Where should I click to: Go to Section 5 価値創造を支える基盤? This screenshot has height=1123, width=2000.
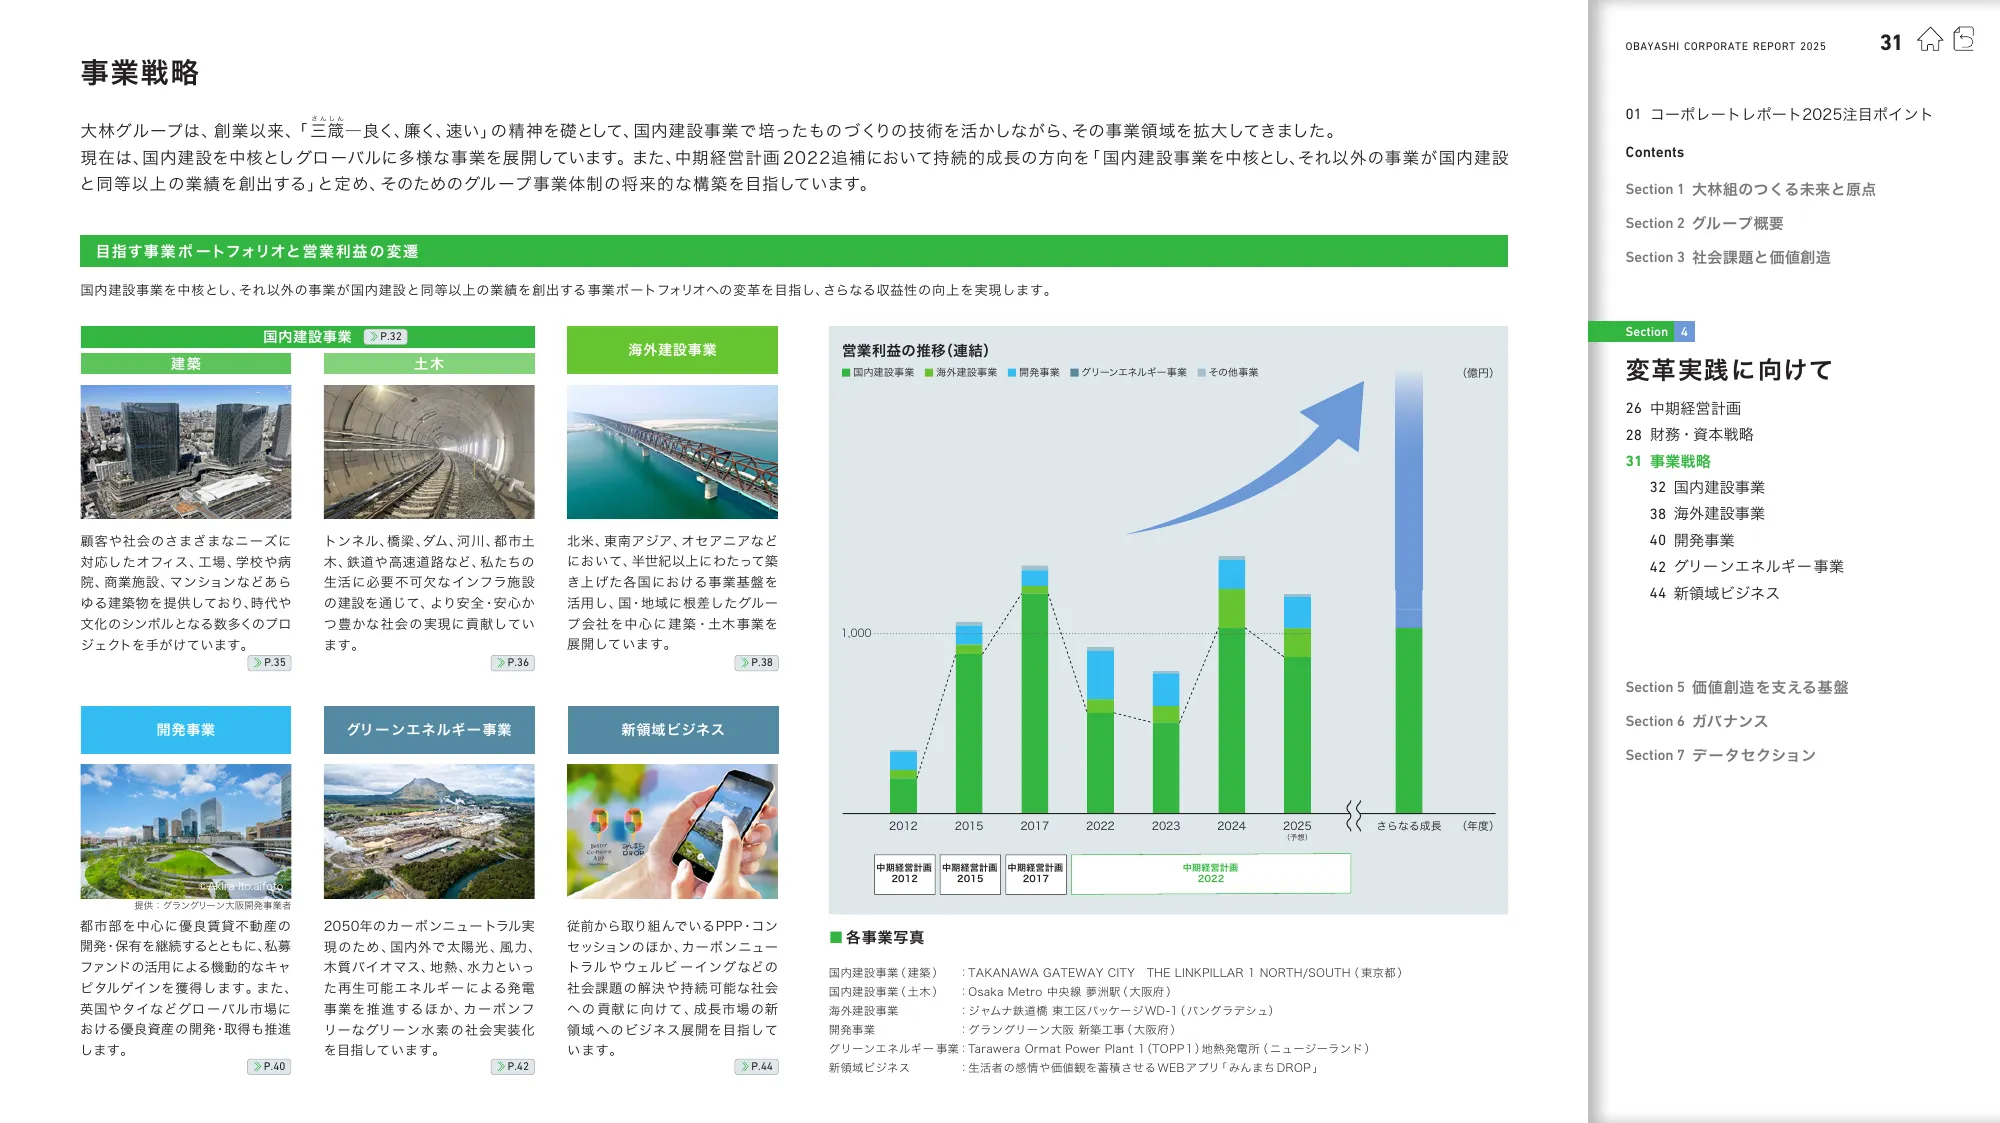tap(1736, 688)
